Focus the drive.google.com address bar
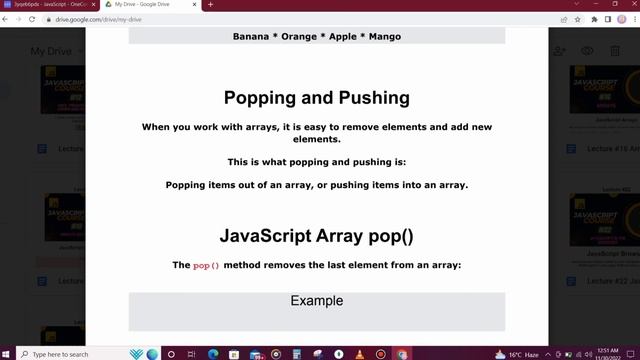 (98, 20)
